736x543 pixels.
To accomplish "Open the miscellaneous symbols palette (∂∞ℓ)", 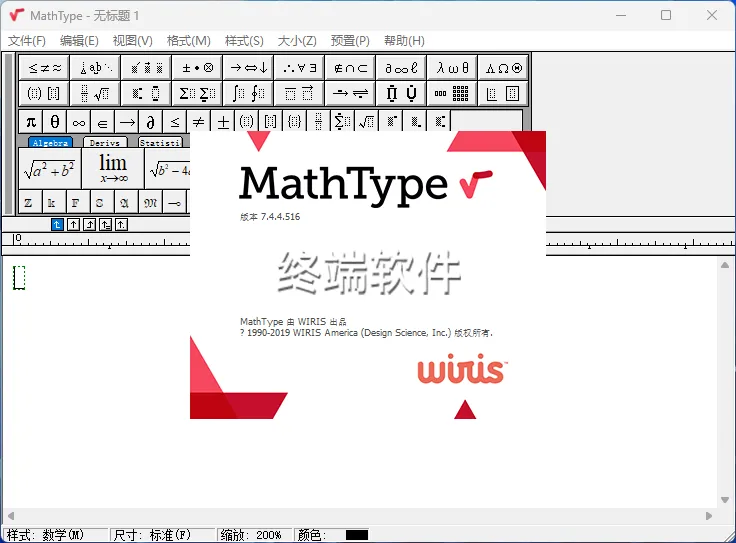I will [x=402, y=68].
